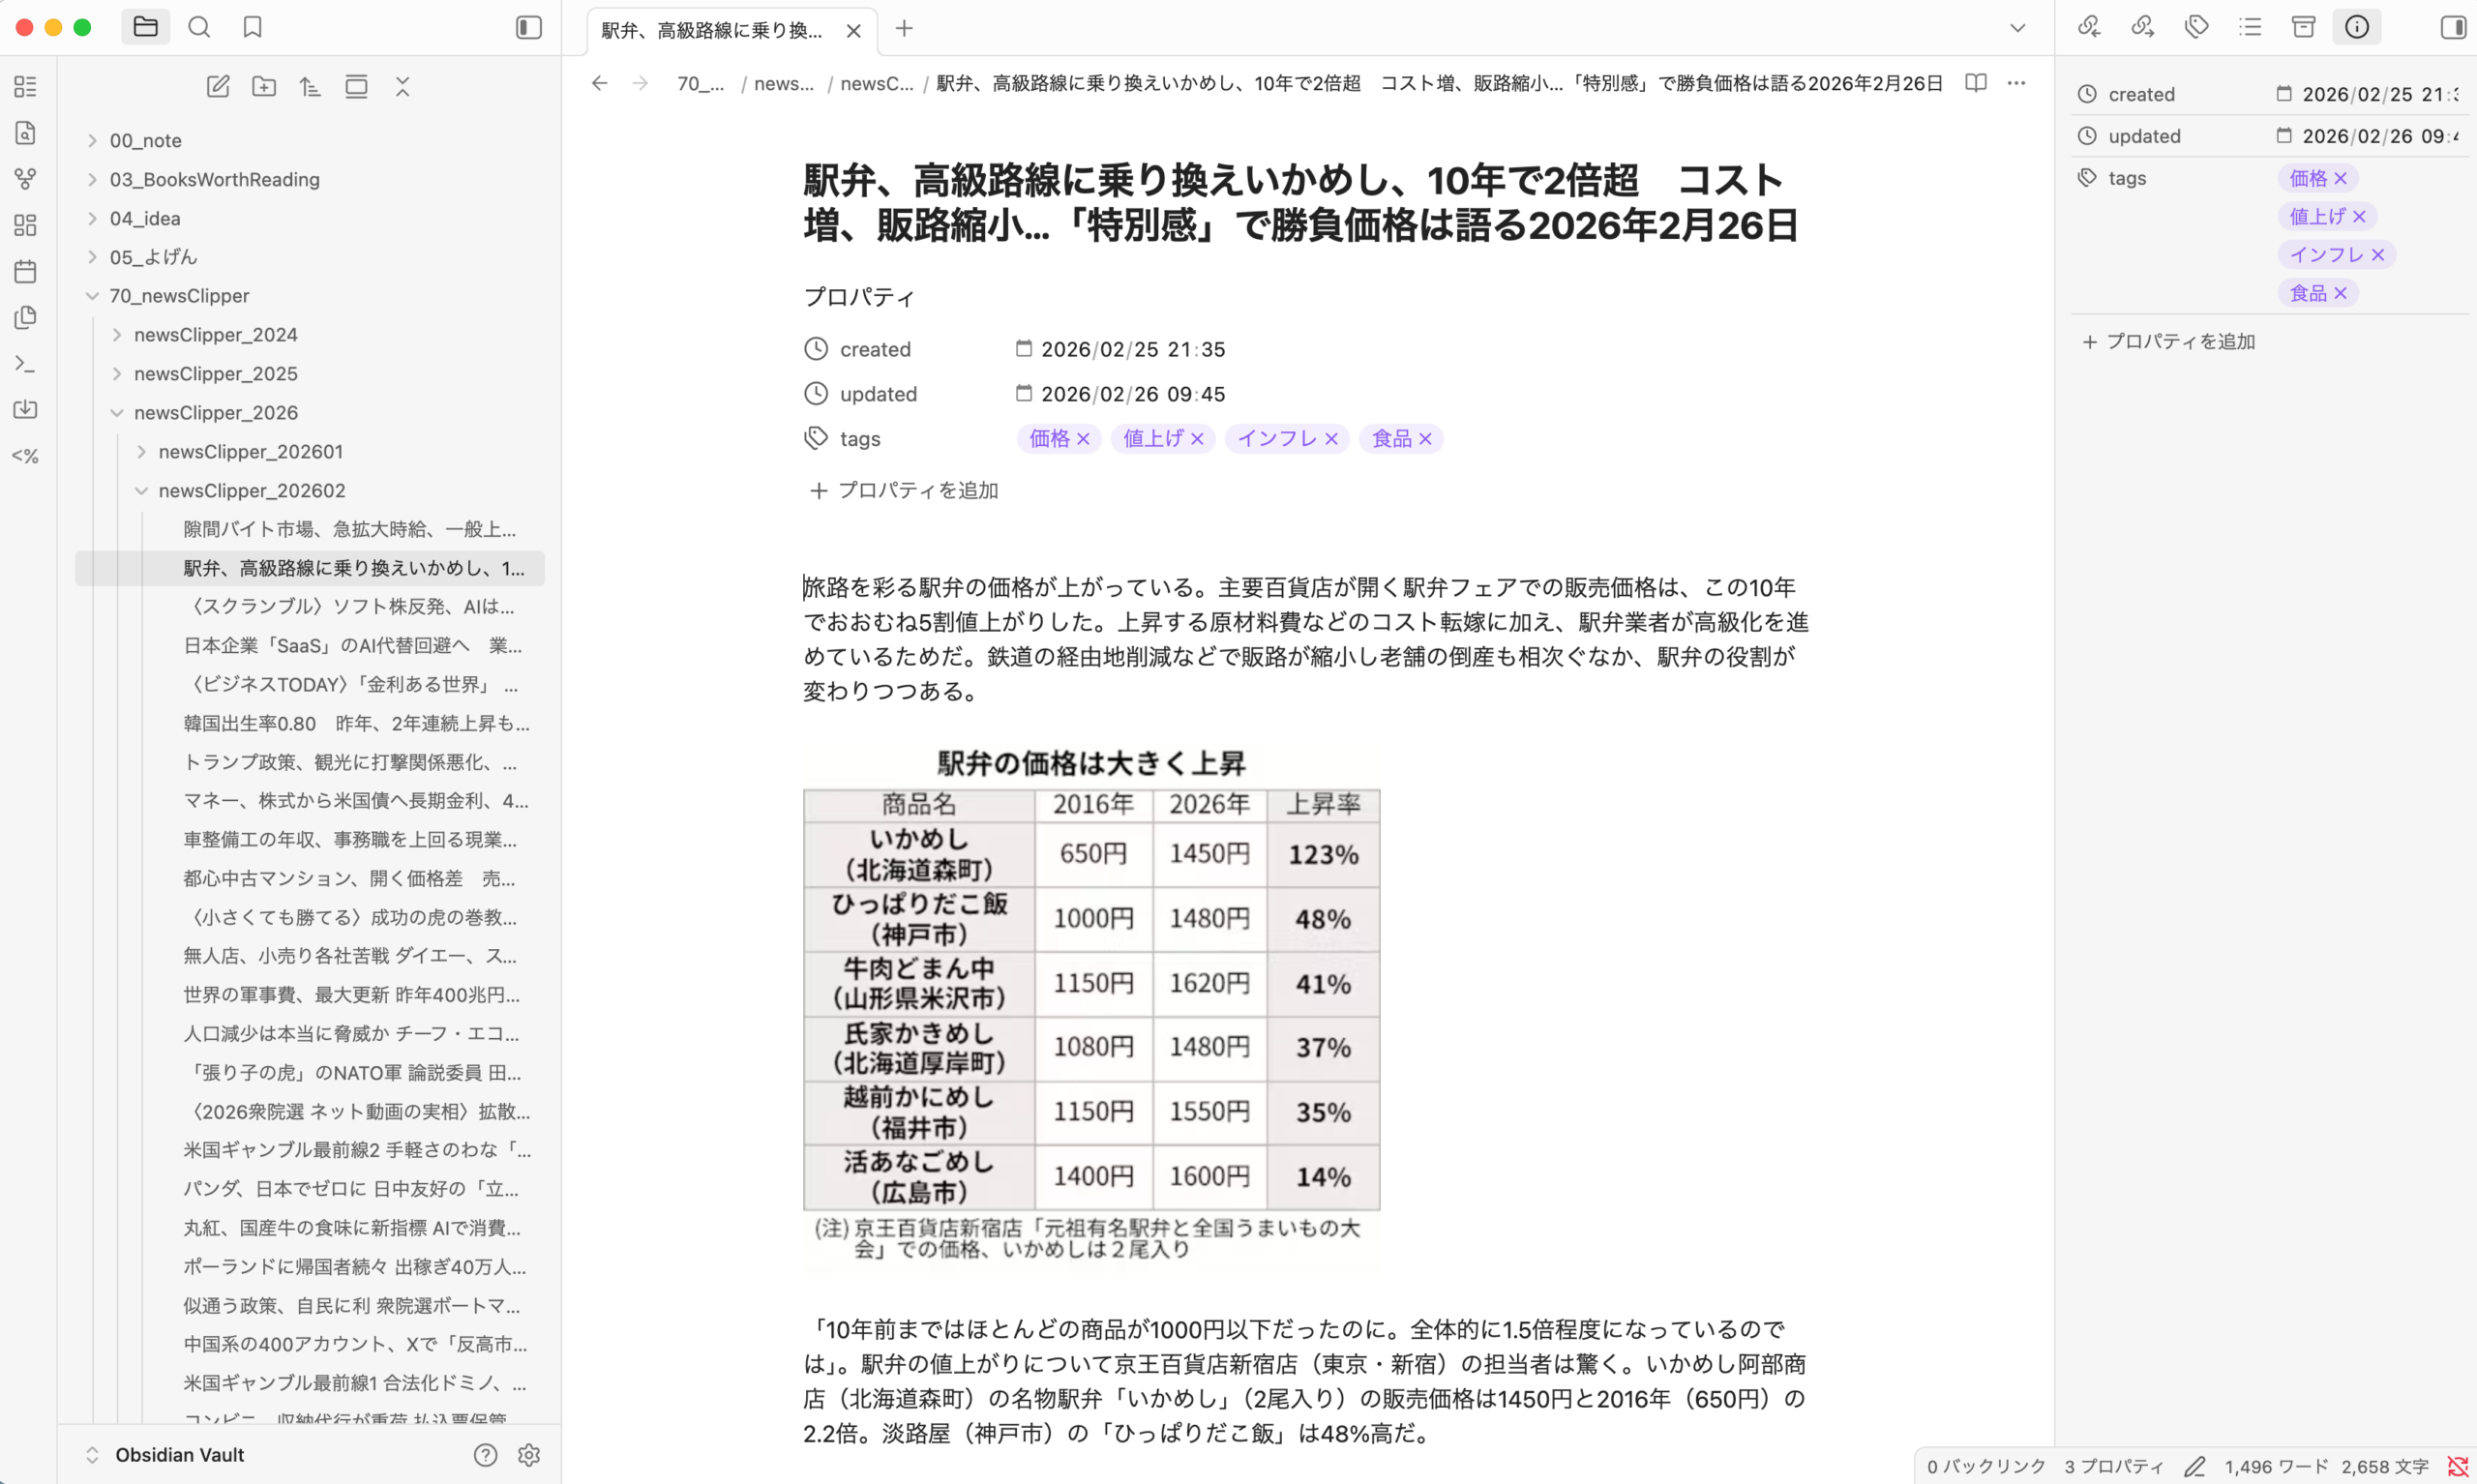Open the calendar plugin icon
This screenshot has width=2477, height=1484.
click(x=25, y=271)
